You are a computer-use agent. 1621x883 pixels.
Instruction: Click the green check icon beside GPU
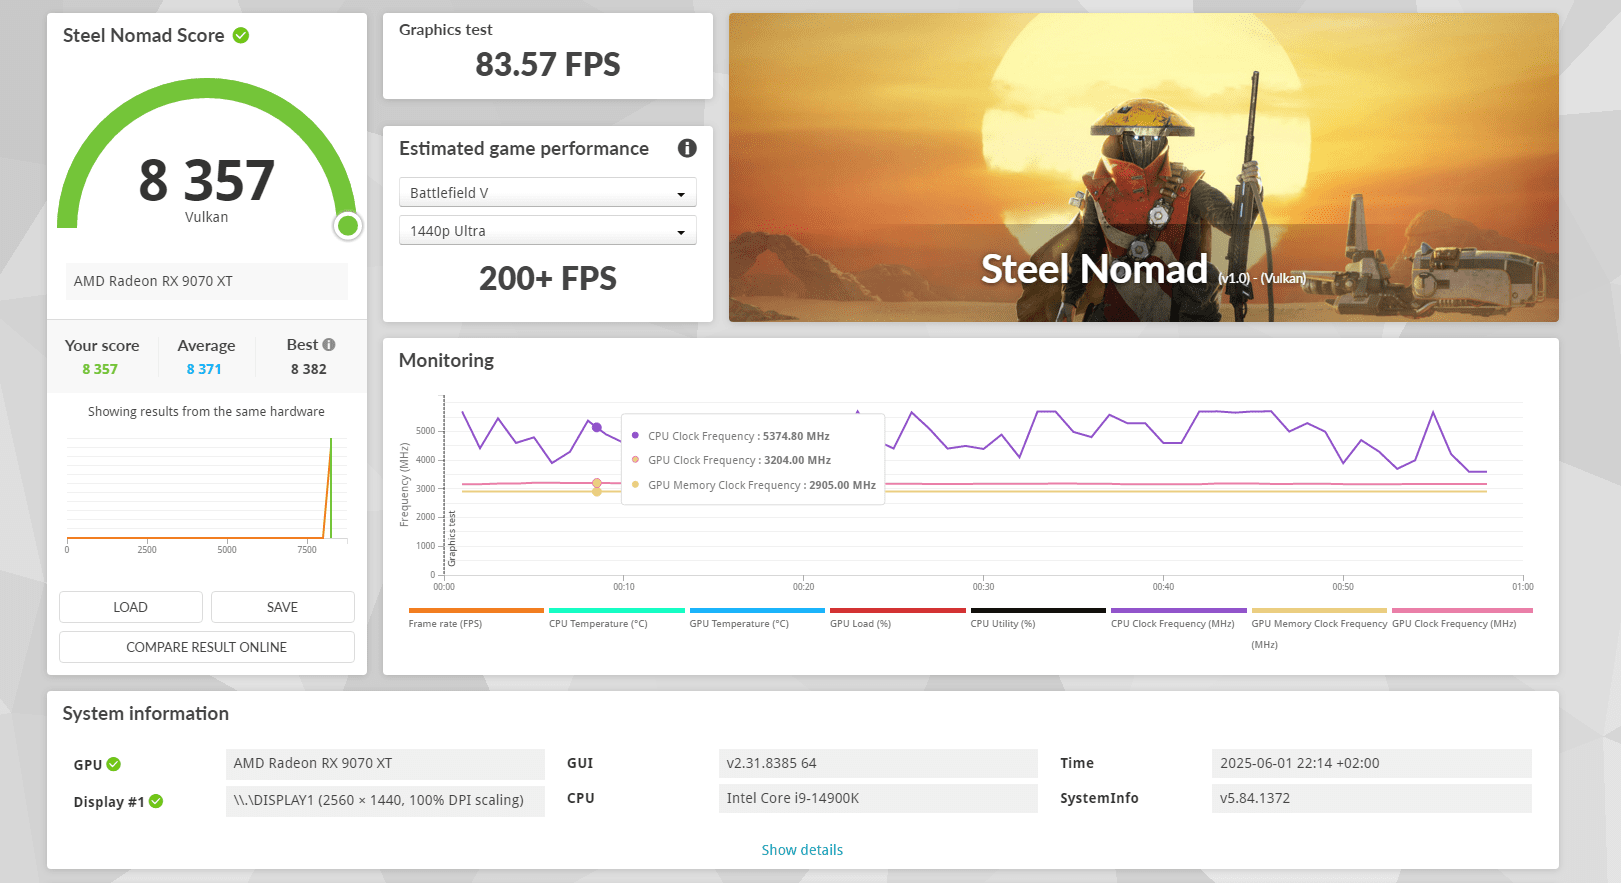point(114,764)
